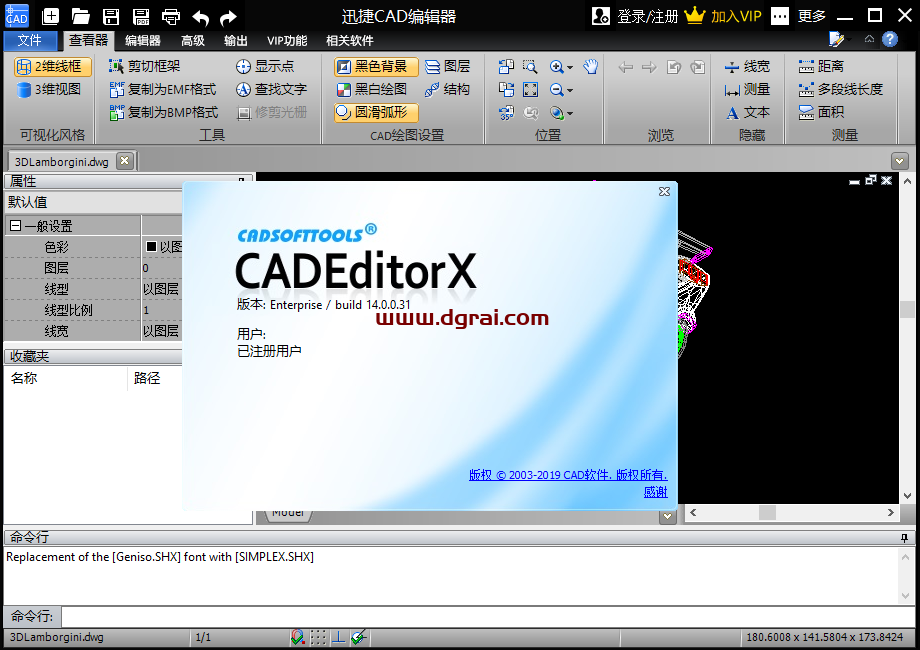Viewport: 920px width, 650px height.
Task: Open the zoom-in dropdown arrow
Action: (x=570, y=67)
